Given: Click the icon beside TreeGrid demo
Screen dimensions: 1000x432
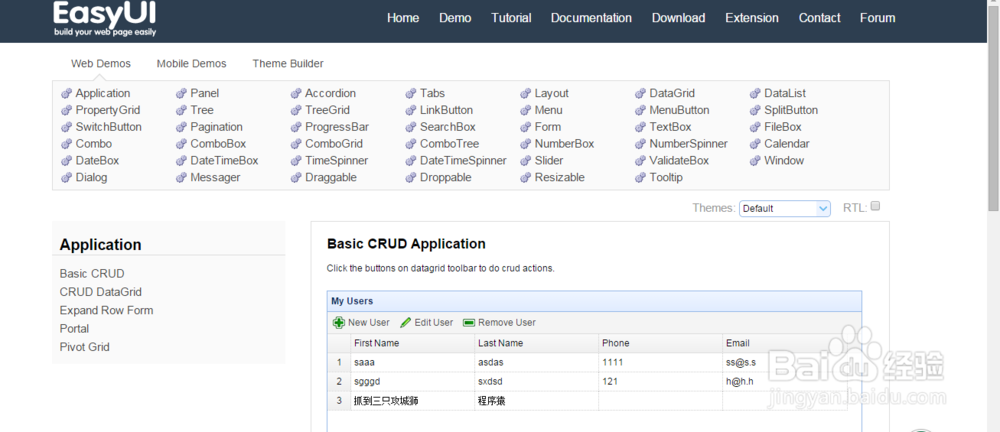Looking at the screenshot, I should click(296, 110).
